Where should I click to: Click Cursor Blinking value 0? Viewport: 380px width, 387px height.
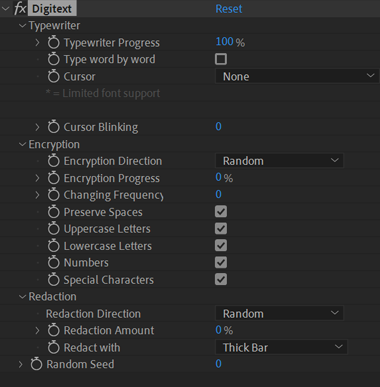[x=218, y=126]
